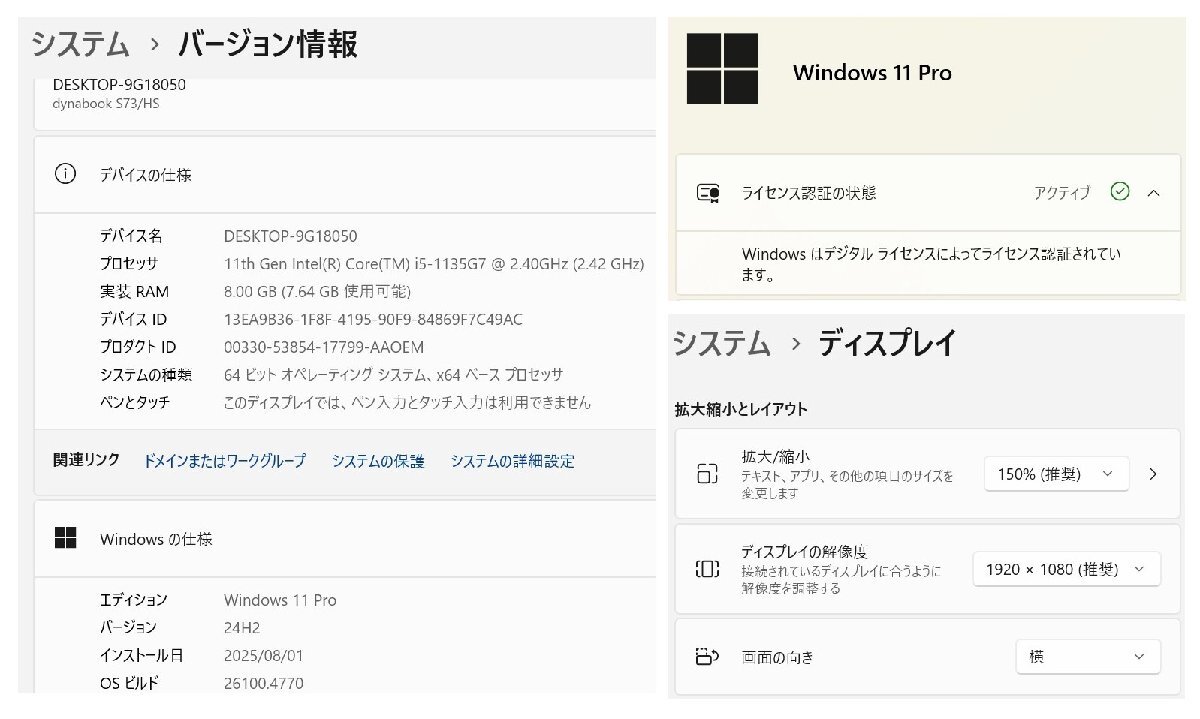Click the アクティブ status text
The image size is (1200, 719).
click(x=1062, y=193)
